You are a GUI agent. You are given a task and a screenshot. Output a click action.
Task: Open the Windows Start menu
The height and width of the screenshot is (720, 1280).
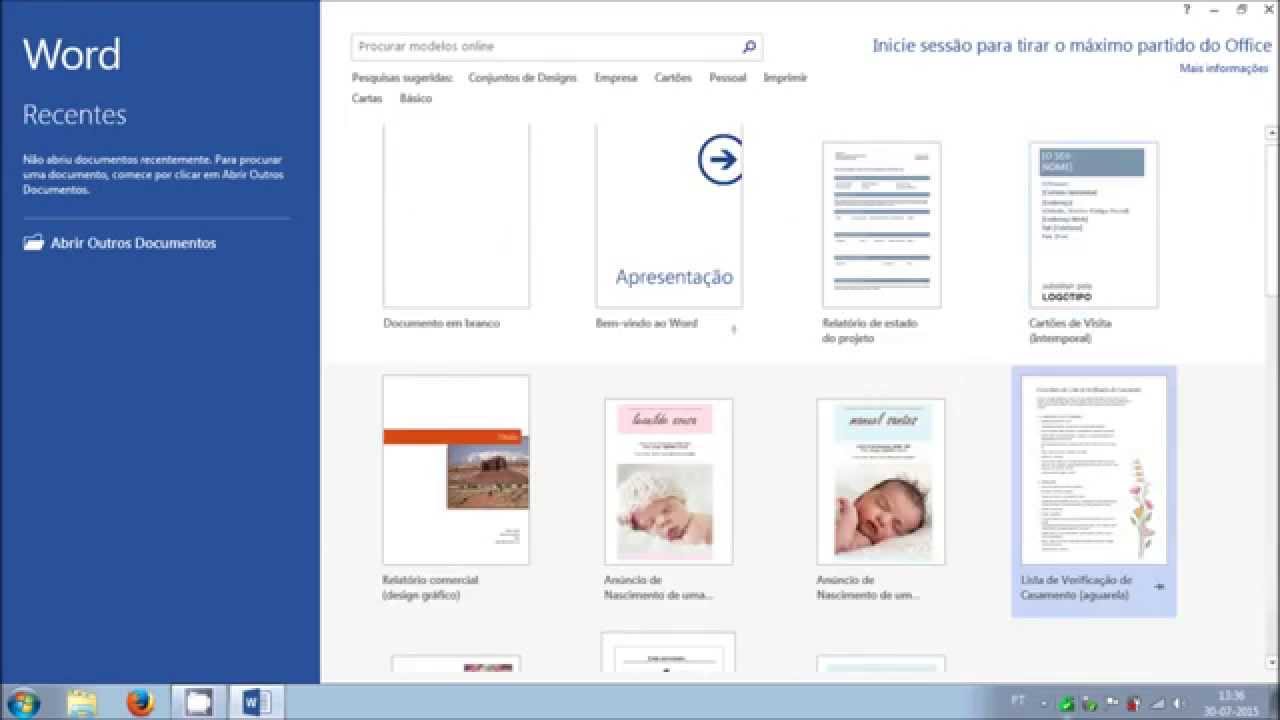click(22, 703)
